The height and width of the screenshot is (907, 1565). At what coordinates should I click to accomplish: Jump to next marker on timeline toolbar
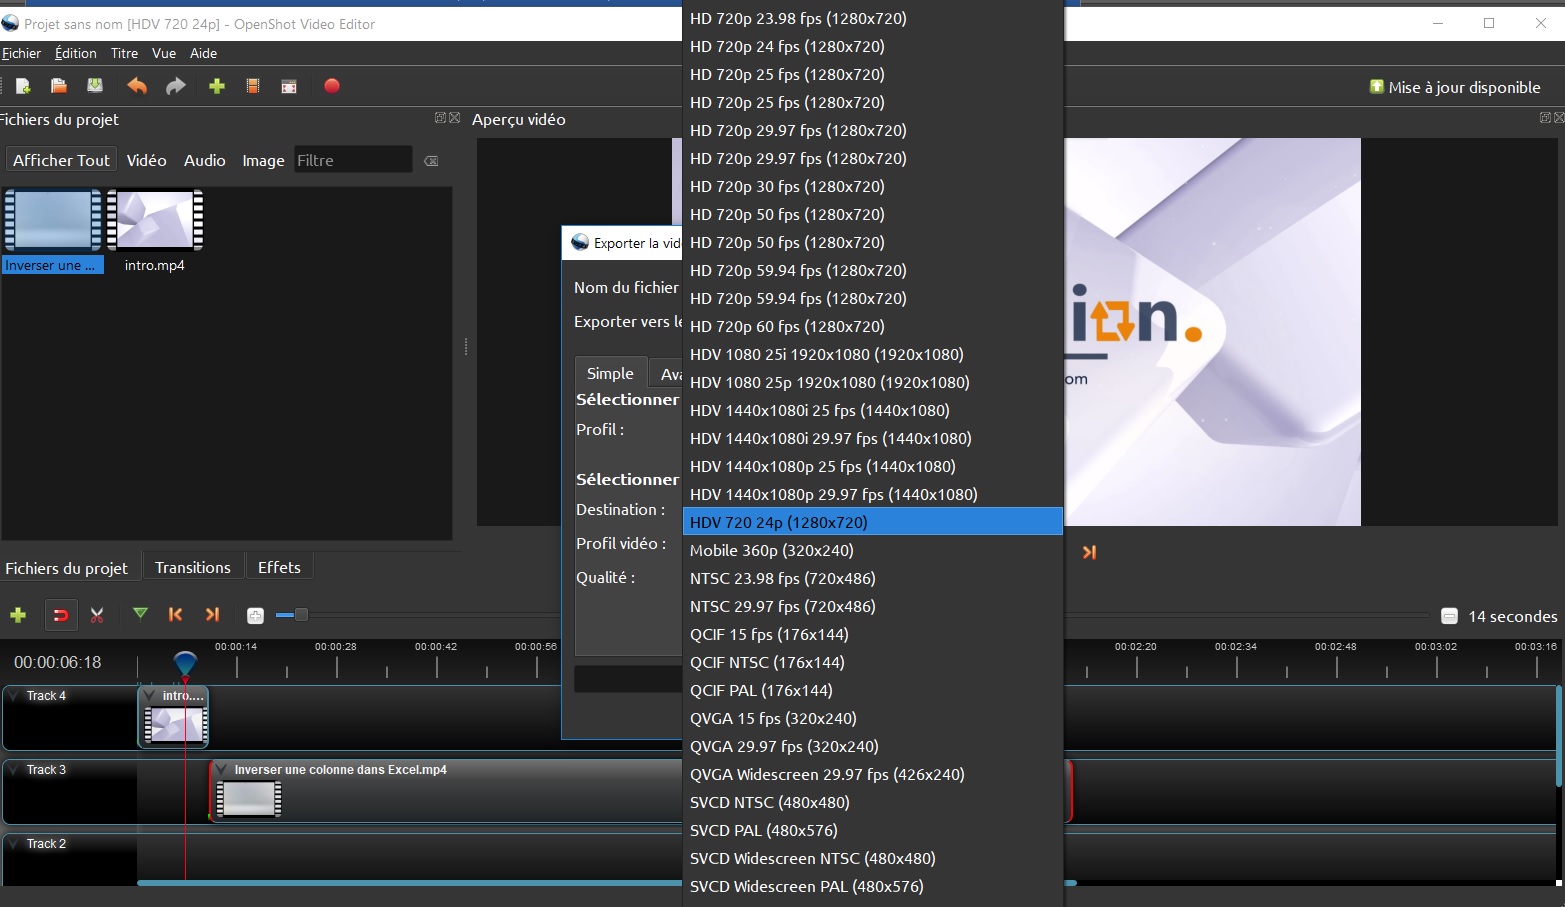tap(212, 614)
